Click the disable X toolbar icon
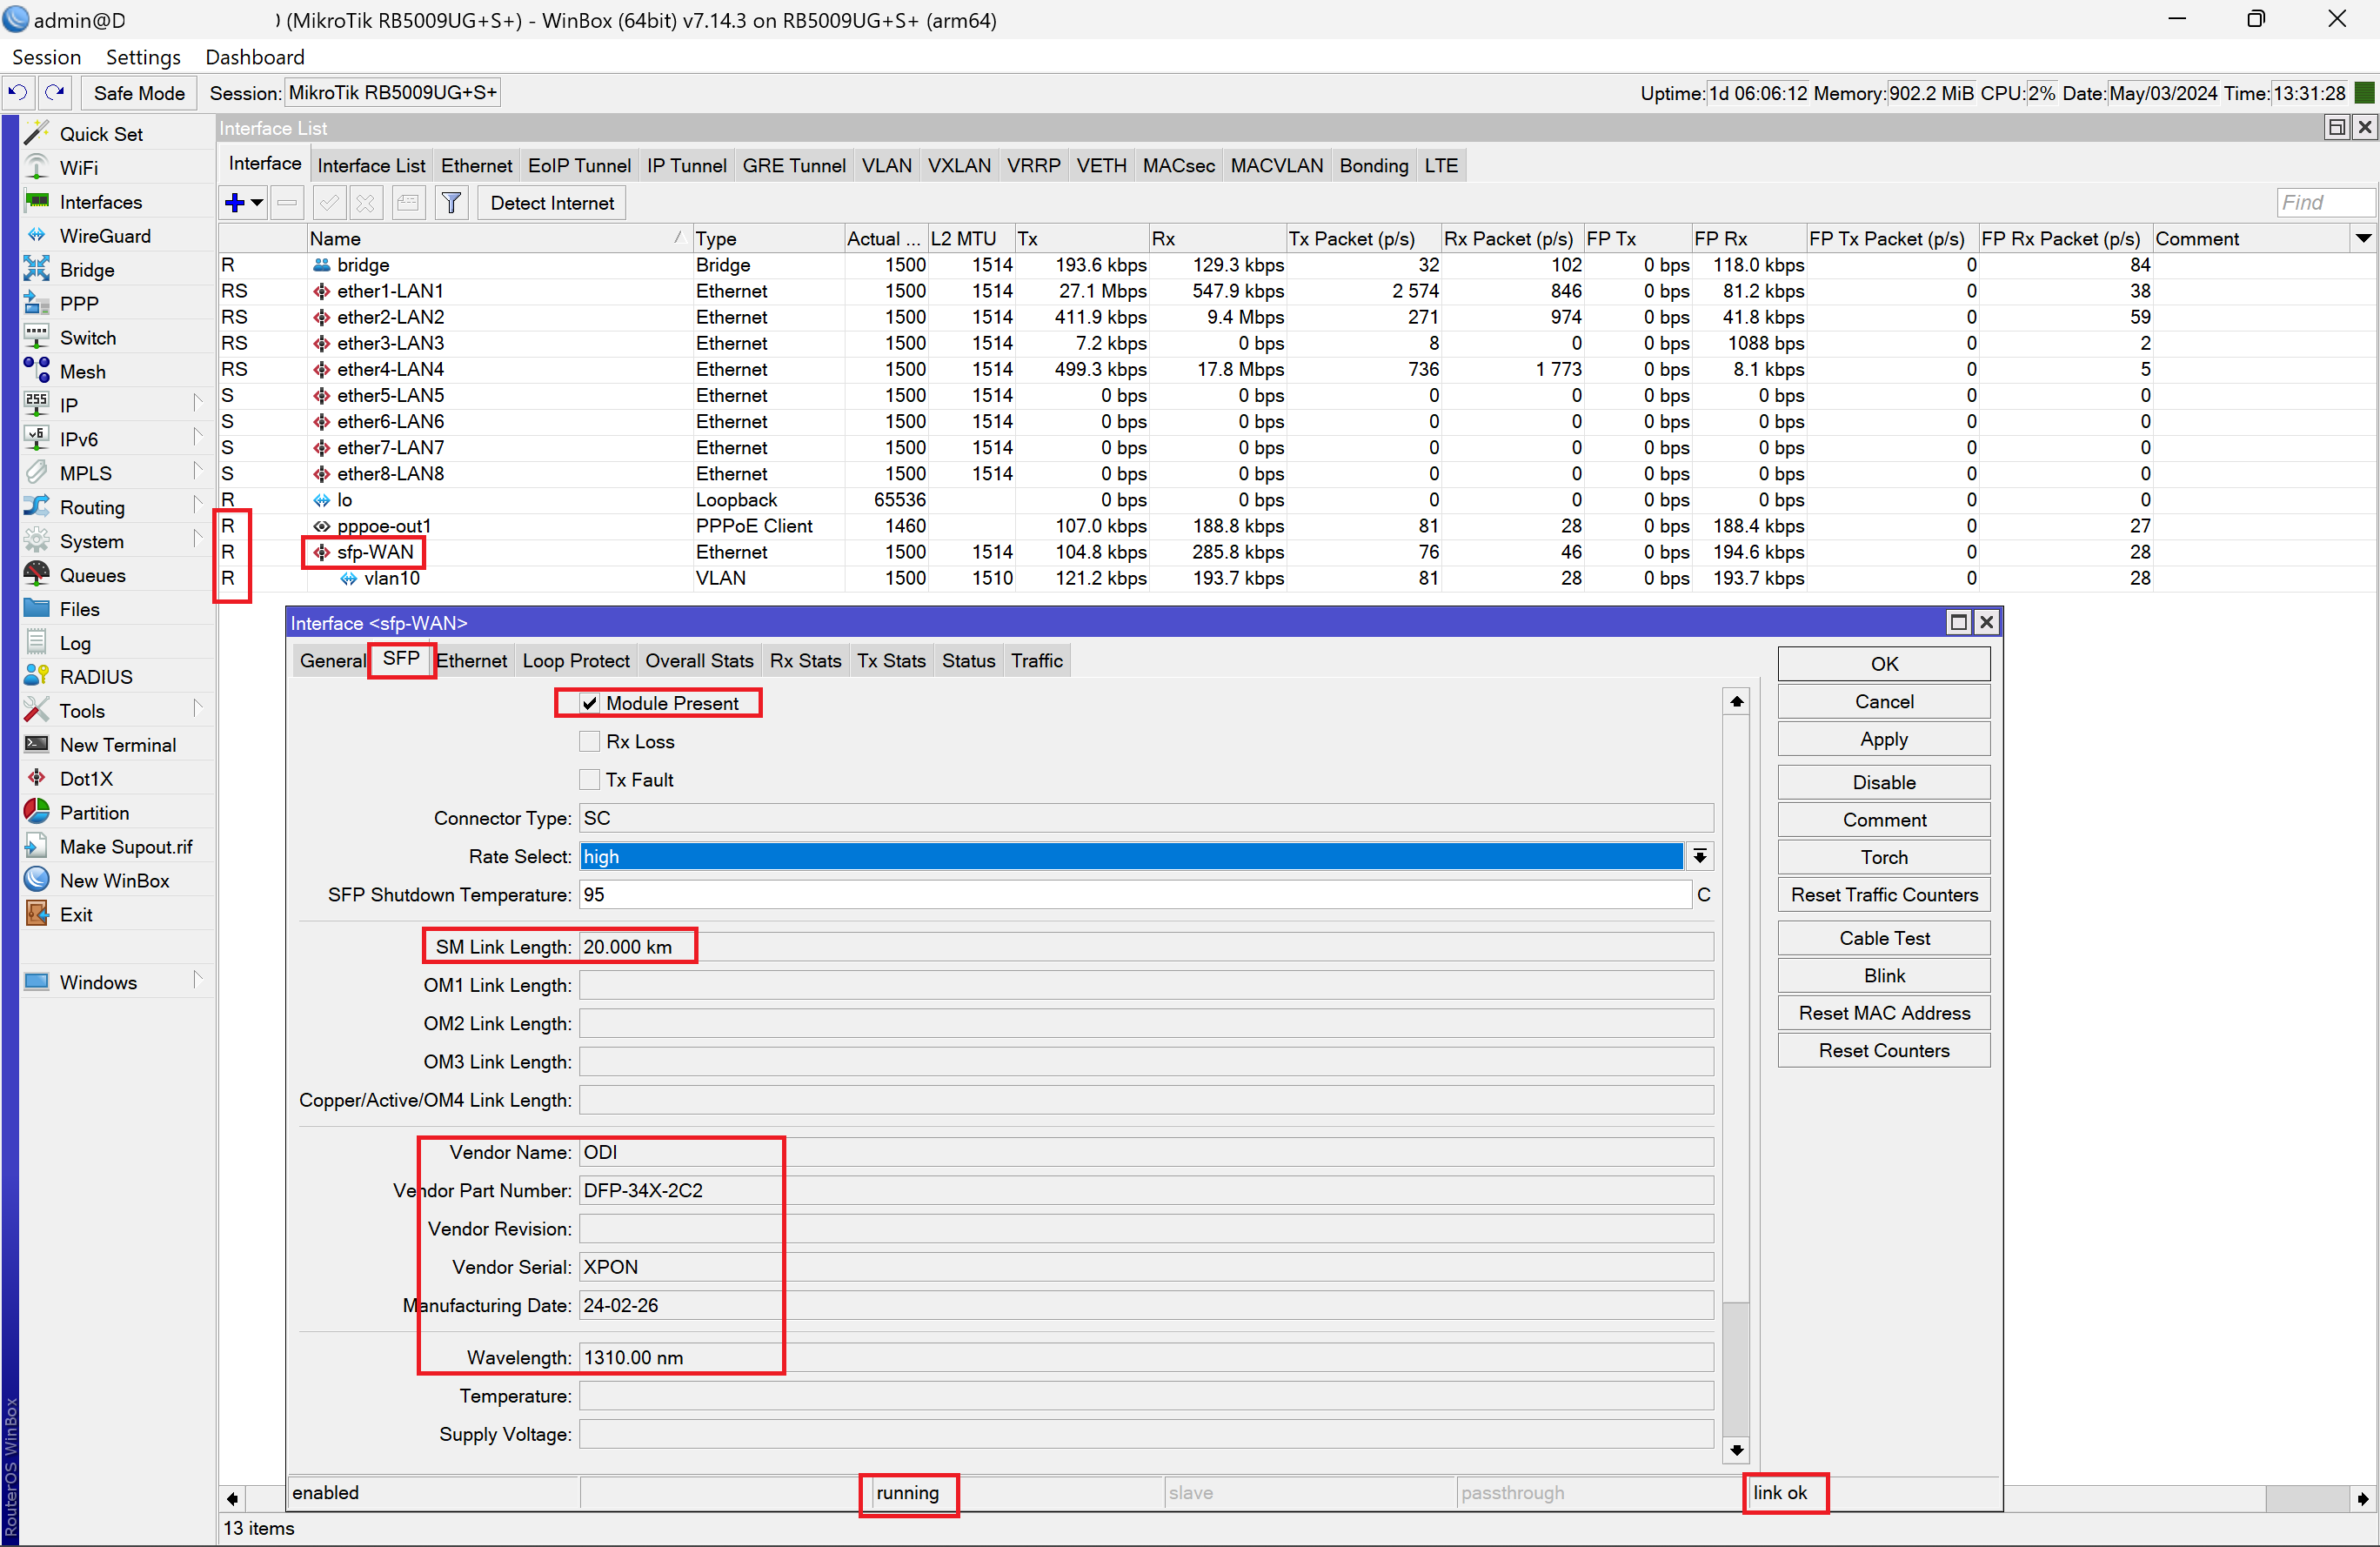 tap(366, 203)
